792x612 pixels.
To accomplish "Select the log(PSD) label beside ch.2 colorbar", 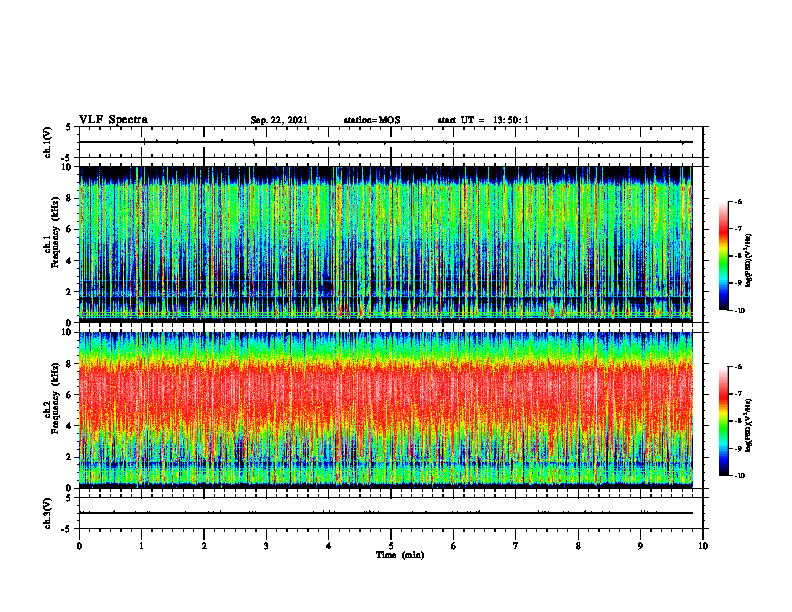I will point(749,425).
